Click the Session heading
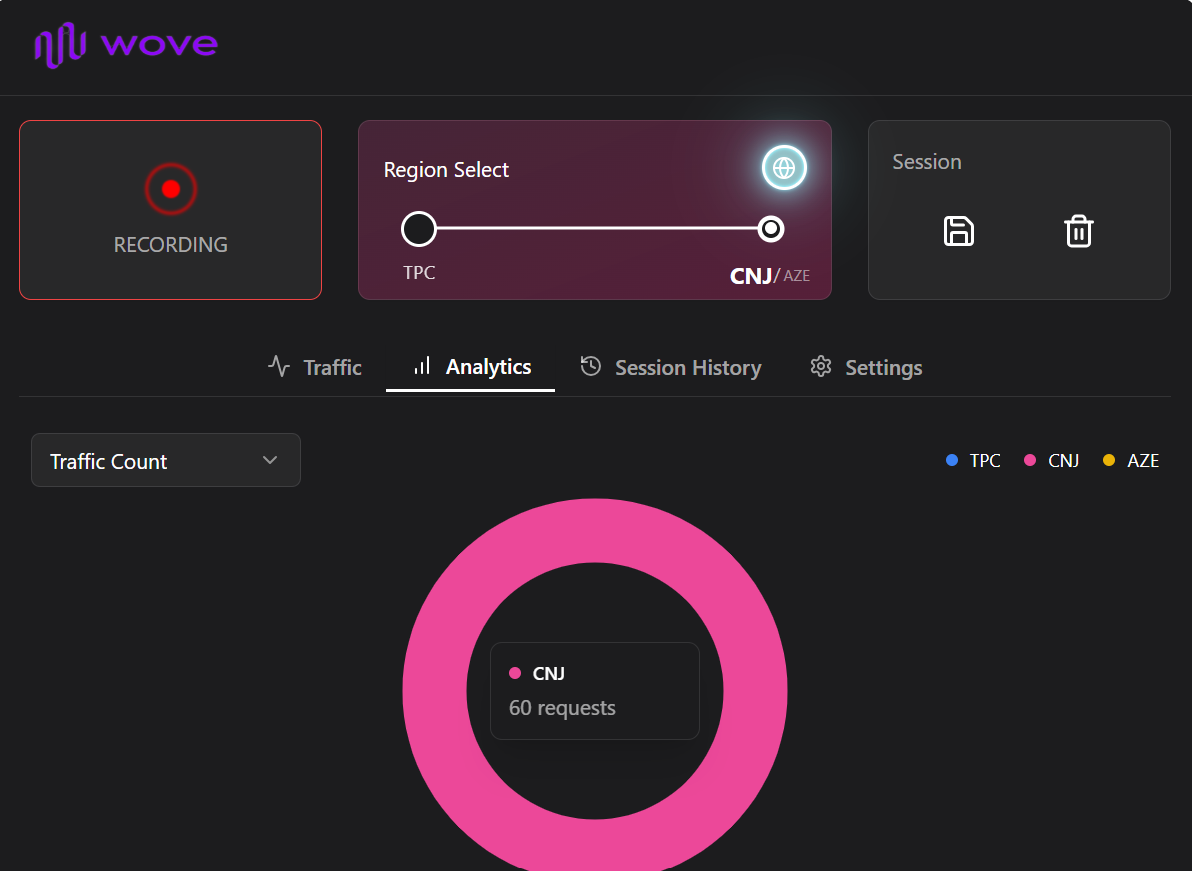The image size is (1192, 871). point(927,162)
